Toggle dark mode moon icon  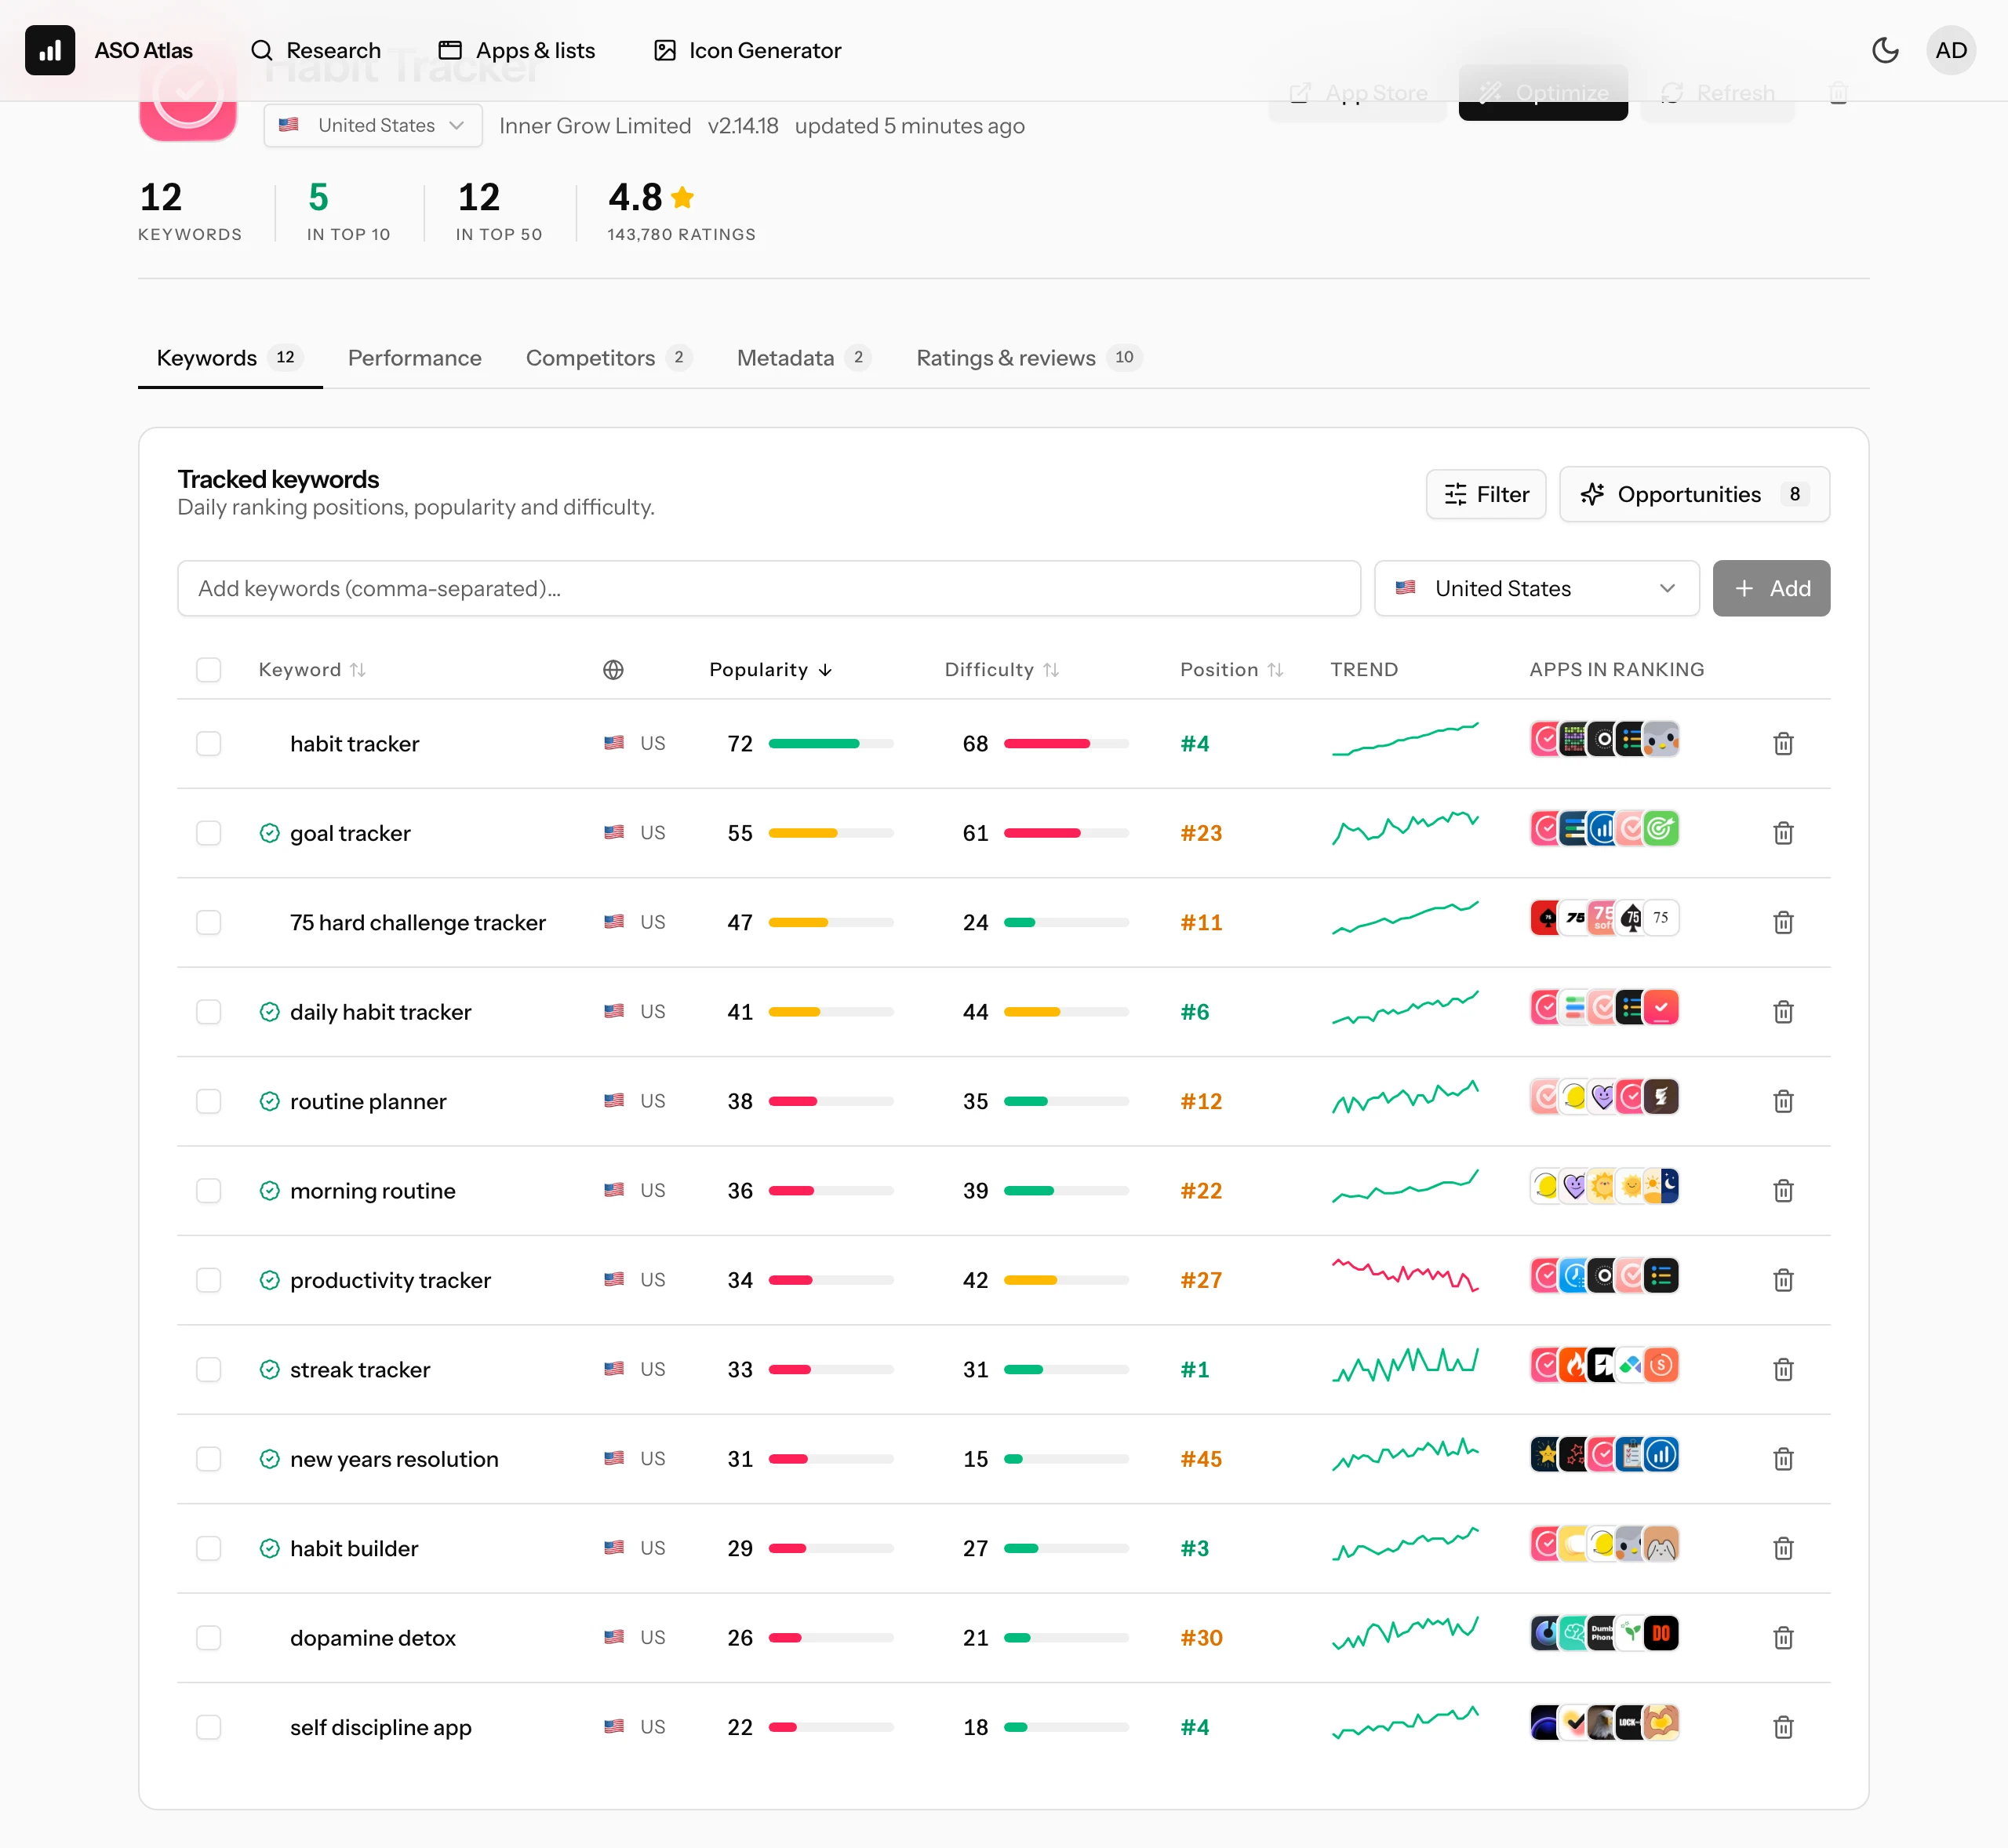tap(1885, 50)
